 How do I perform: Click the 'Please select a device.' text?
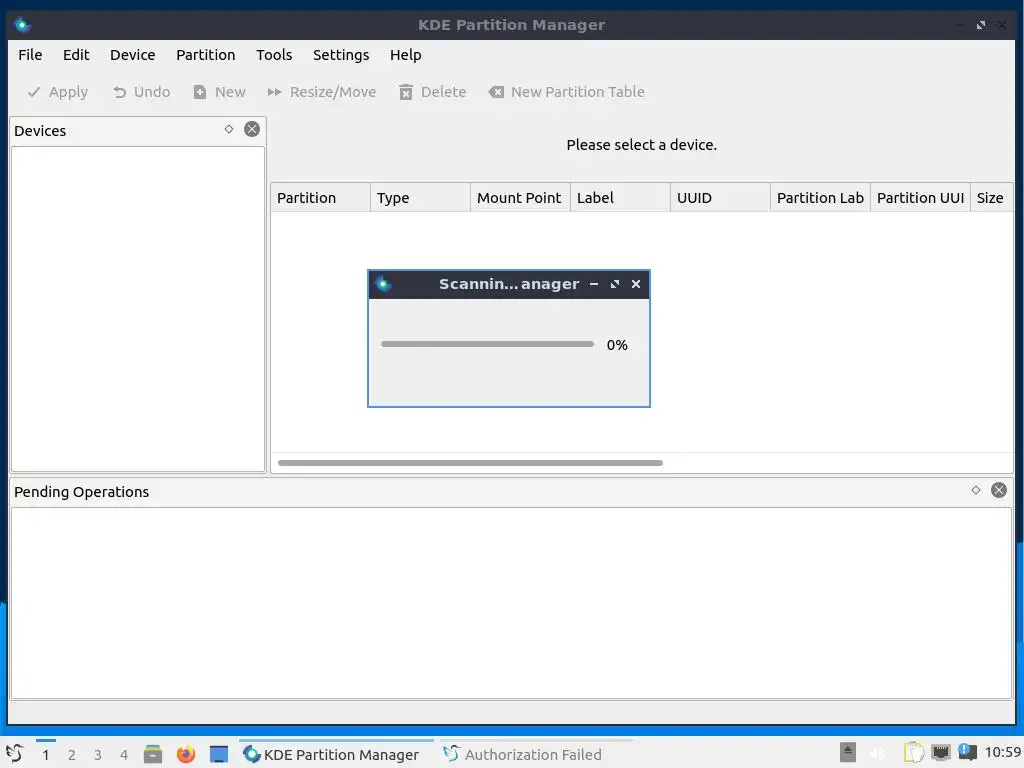(x=641, y=145)
